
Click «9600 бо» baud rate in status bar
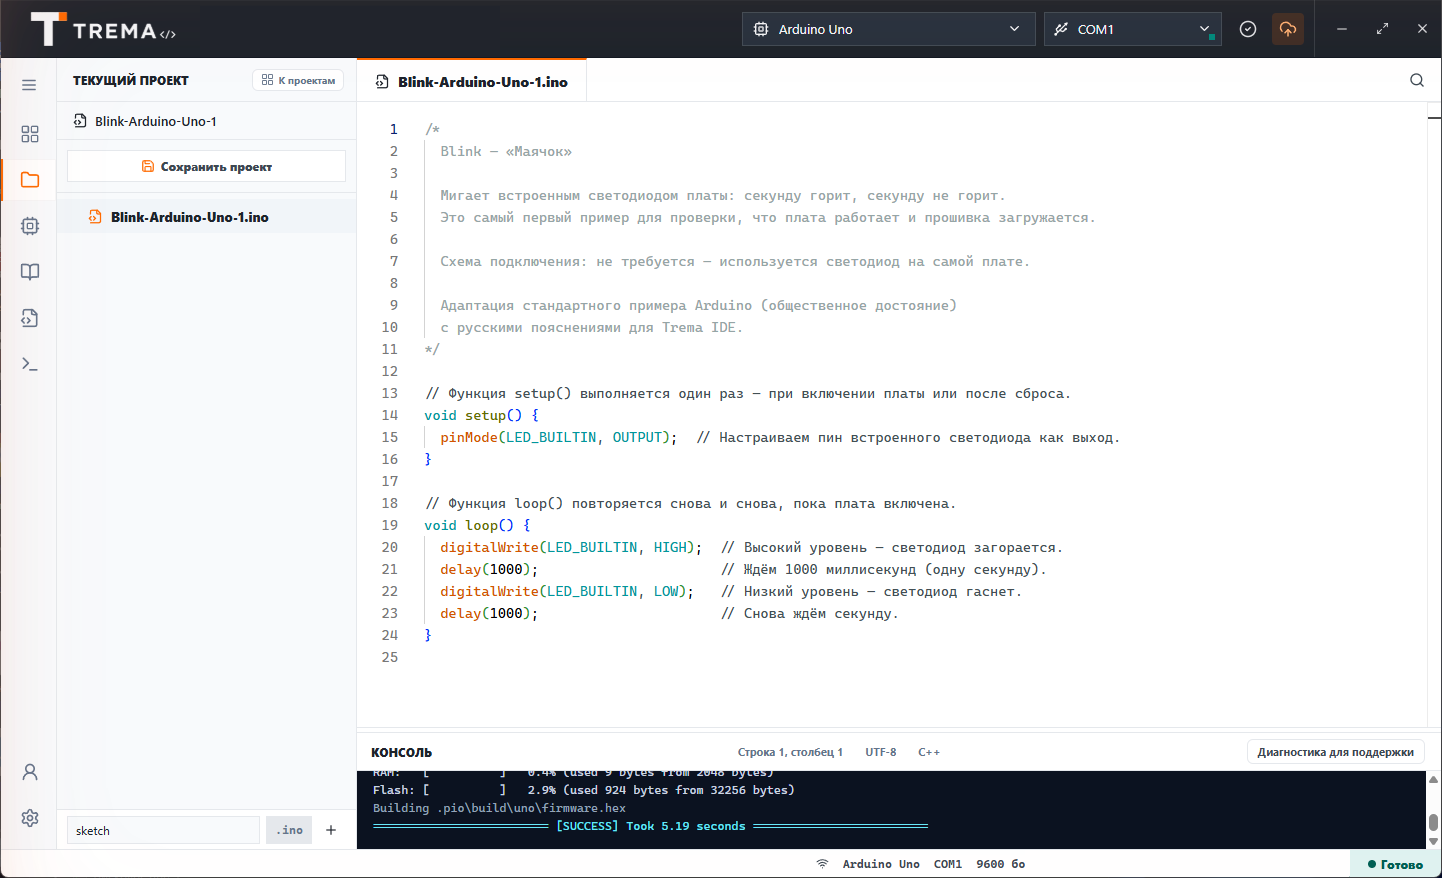click(x=1000, y=864)
